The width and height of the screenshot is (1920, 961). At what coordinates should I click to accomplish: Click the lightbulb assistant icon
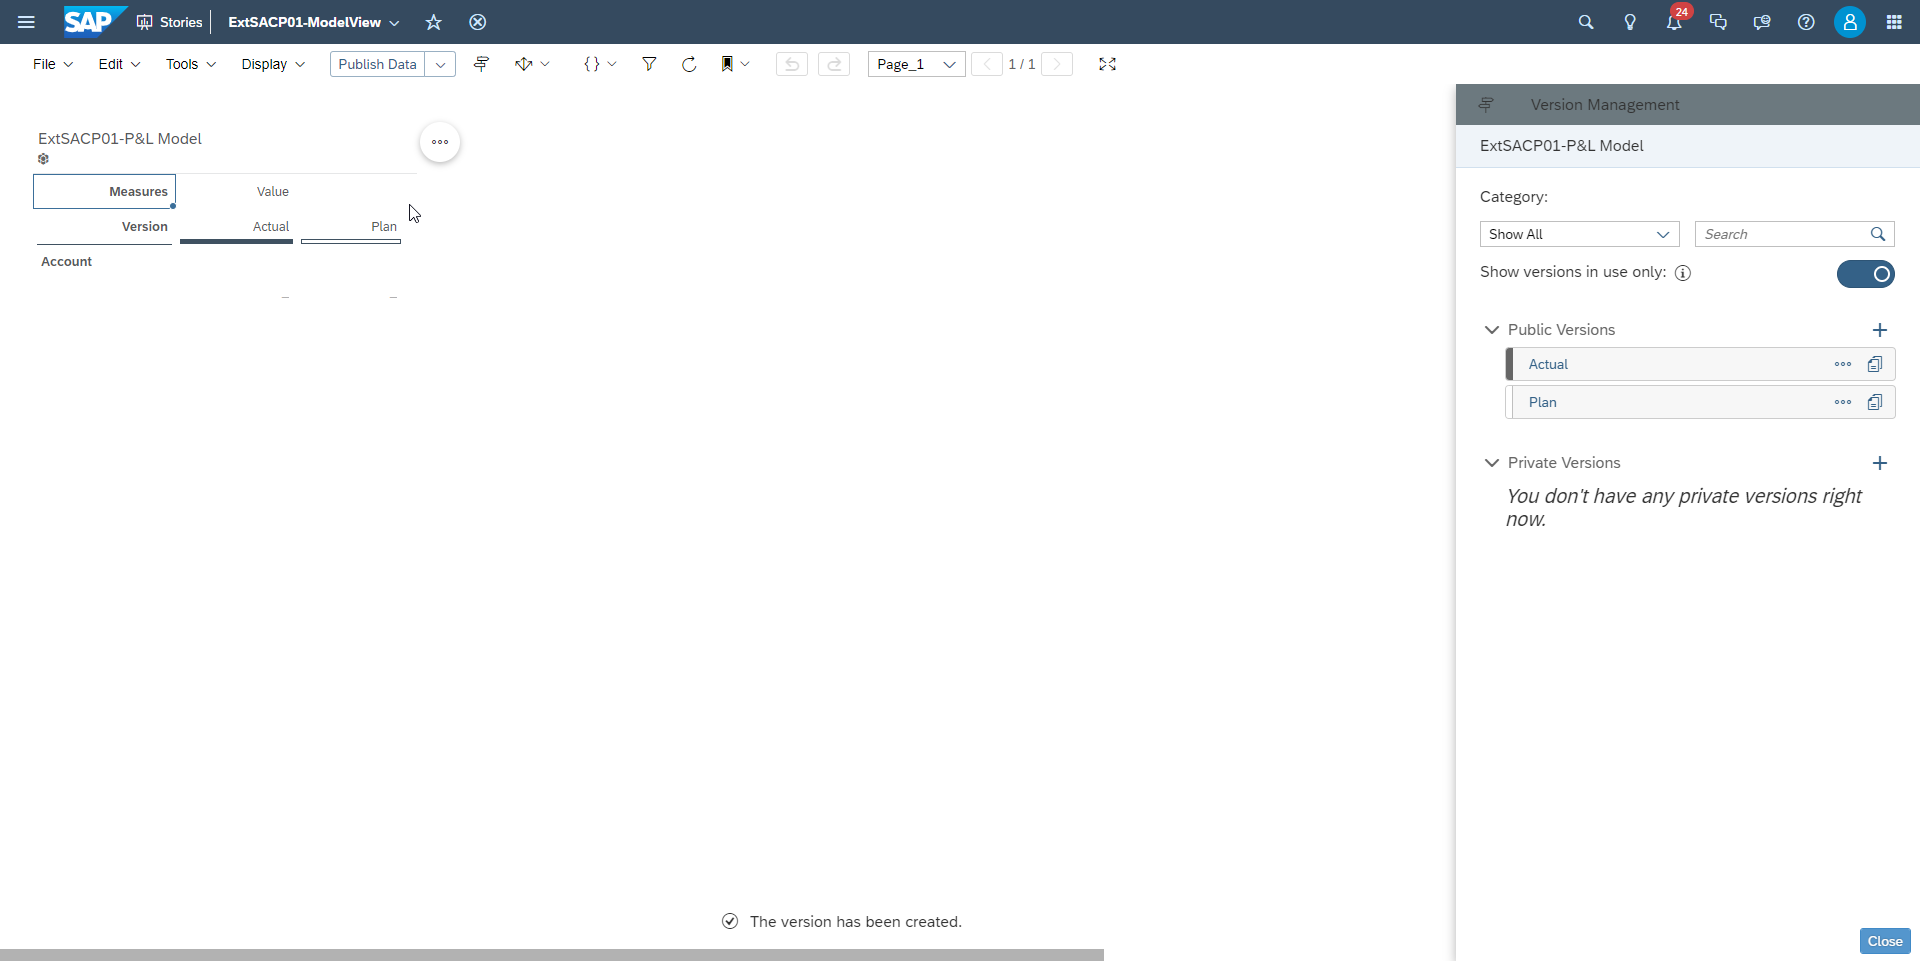(1630, 22)
